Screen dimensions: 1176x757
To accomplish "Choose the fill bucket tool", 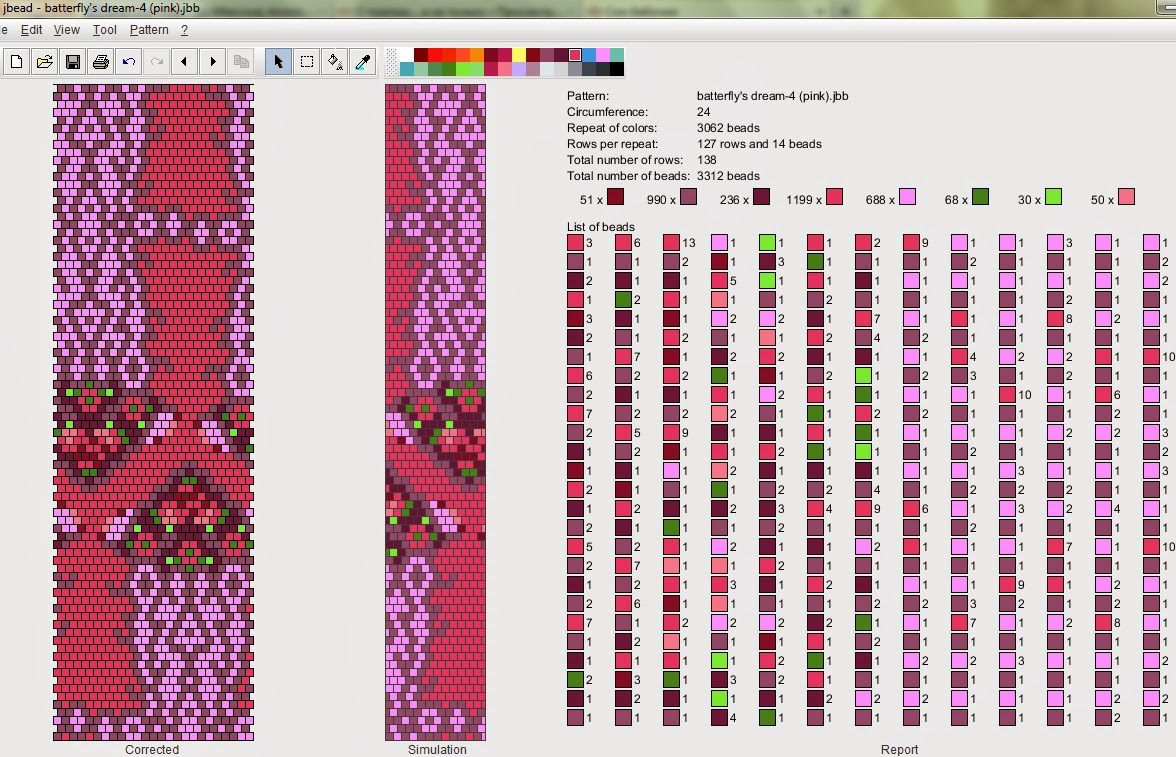I will pyautogui.click(x=335, y=62).
